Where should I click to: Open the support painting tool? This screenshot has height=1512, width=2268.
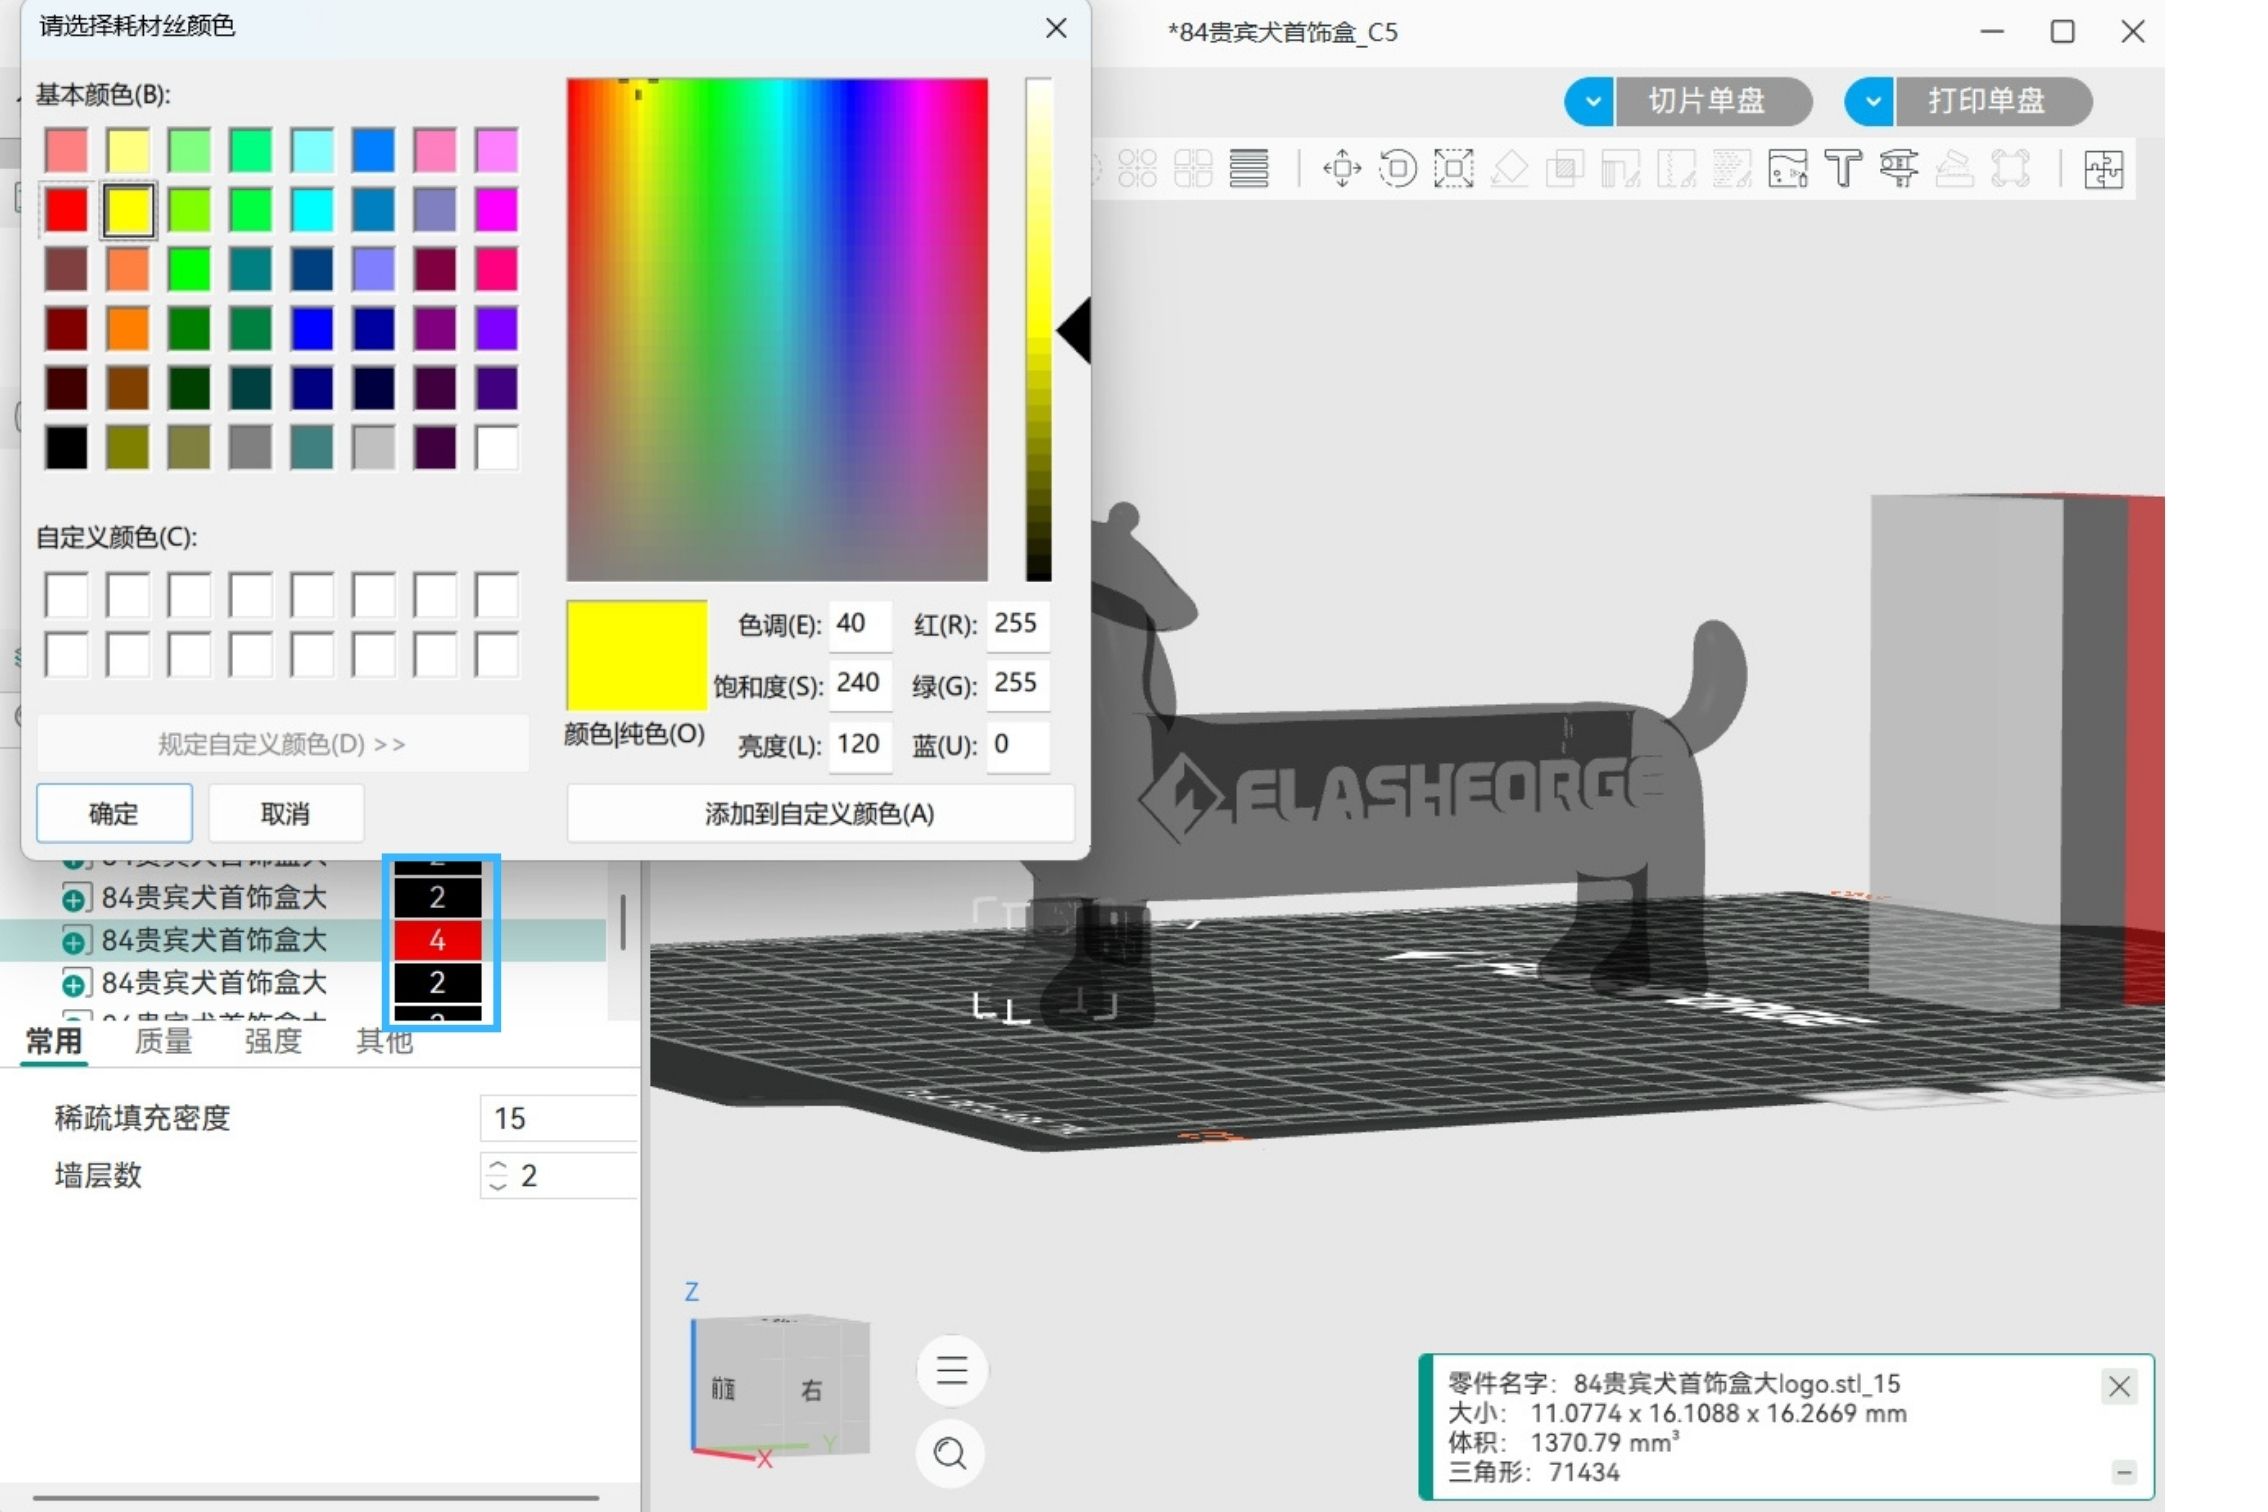(x=1621, y=168)
